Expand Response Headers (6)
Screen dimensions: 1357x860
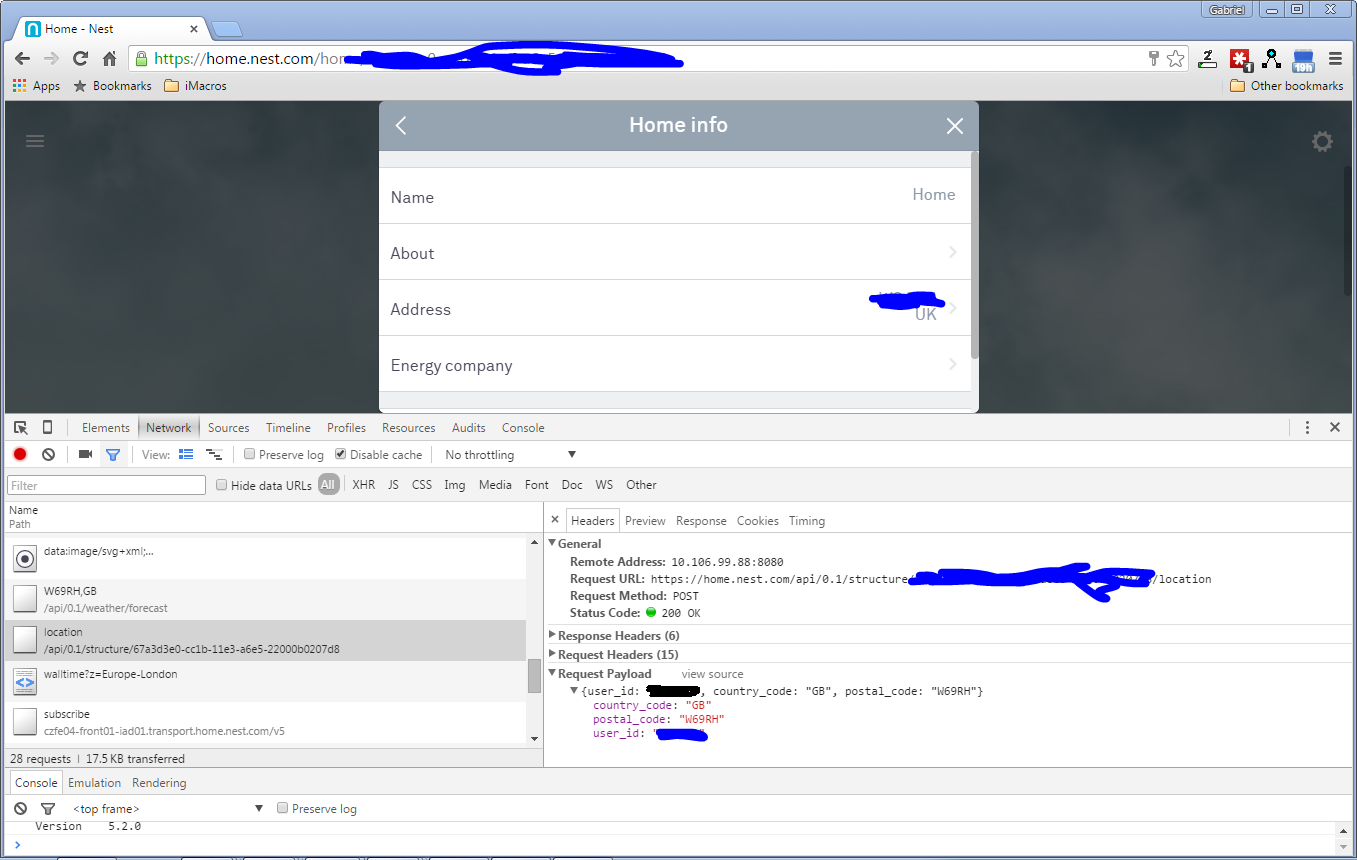(552, 635)
